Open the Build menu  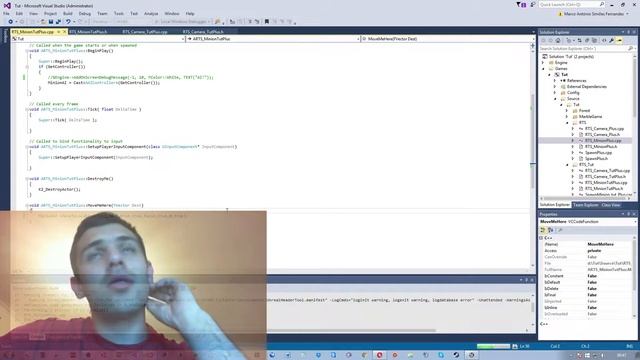click(68, 13)
